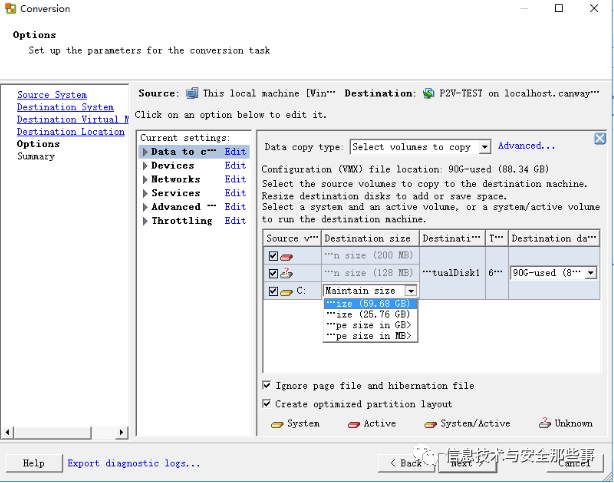Click Edit next to Advanced
The height and width of the screenshot is (483, 614).
235,207
